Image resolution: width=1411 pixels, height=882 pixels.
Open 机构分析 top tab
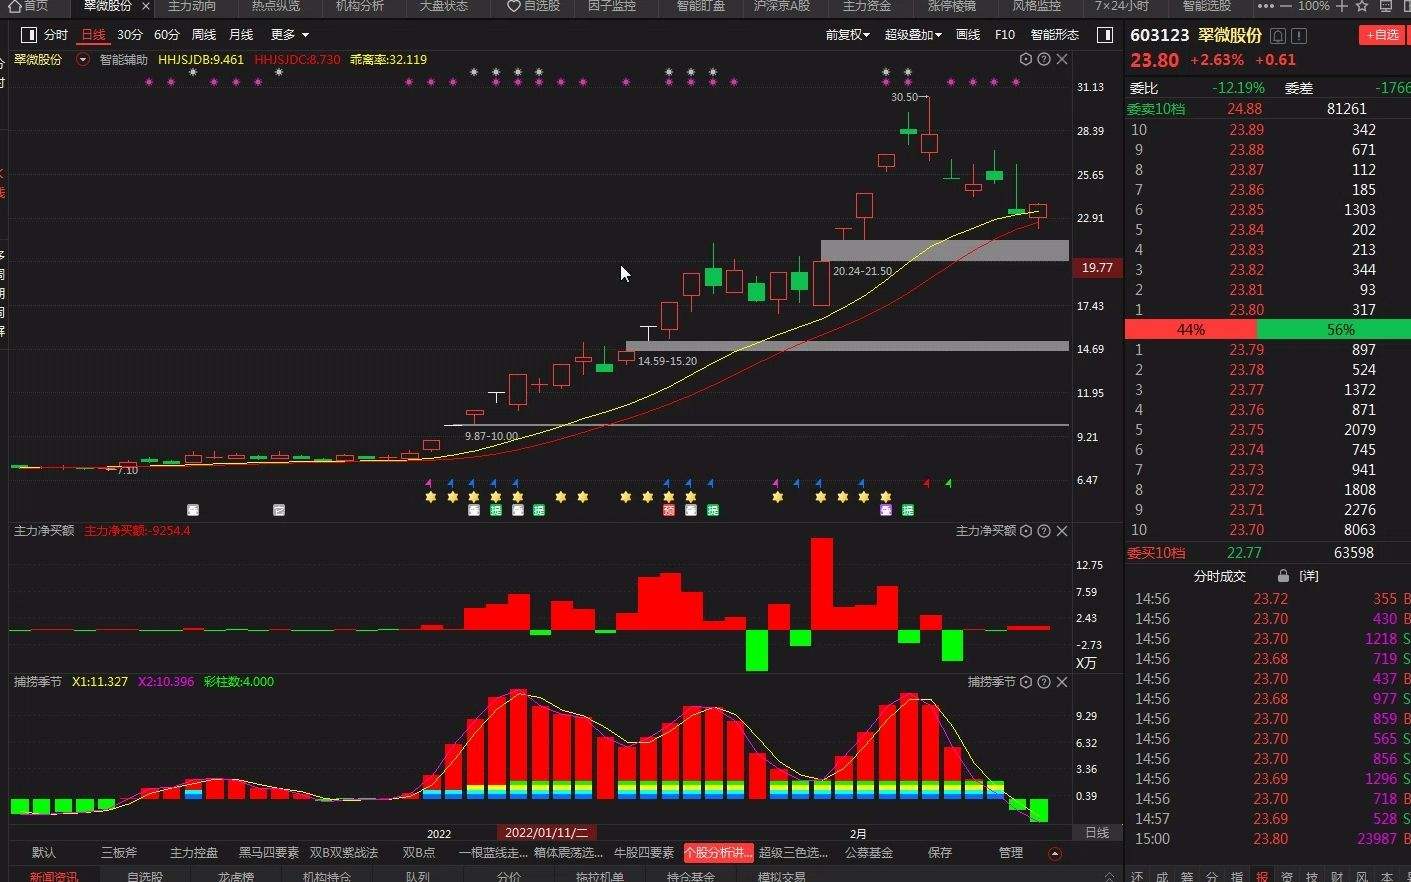coord(360,6)
